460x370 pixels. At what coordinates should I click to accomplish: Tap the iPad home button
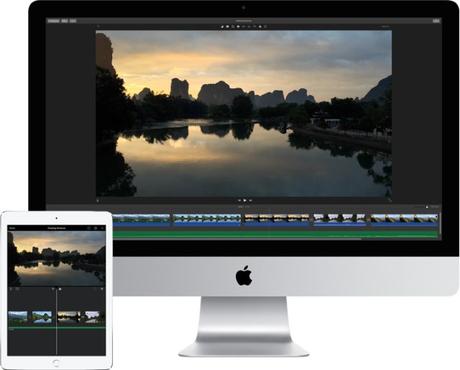coord(56,362)
